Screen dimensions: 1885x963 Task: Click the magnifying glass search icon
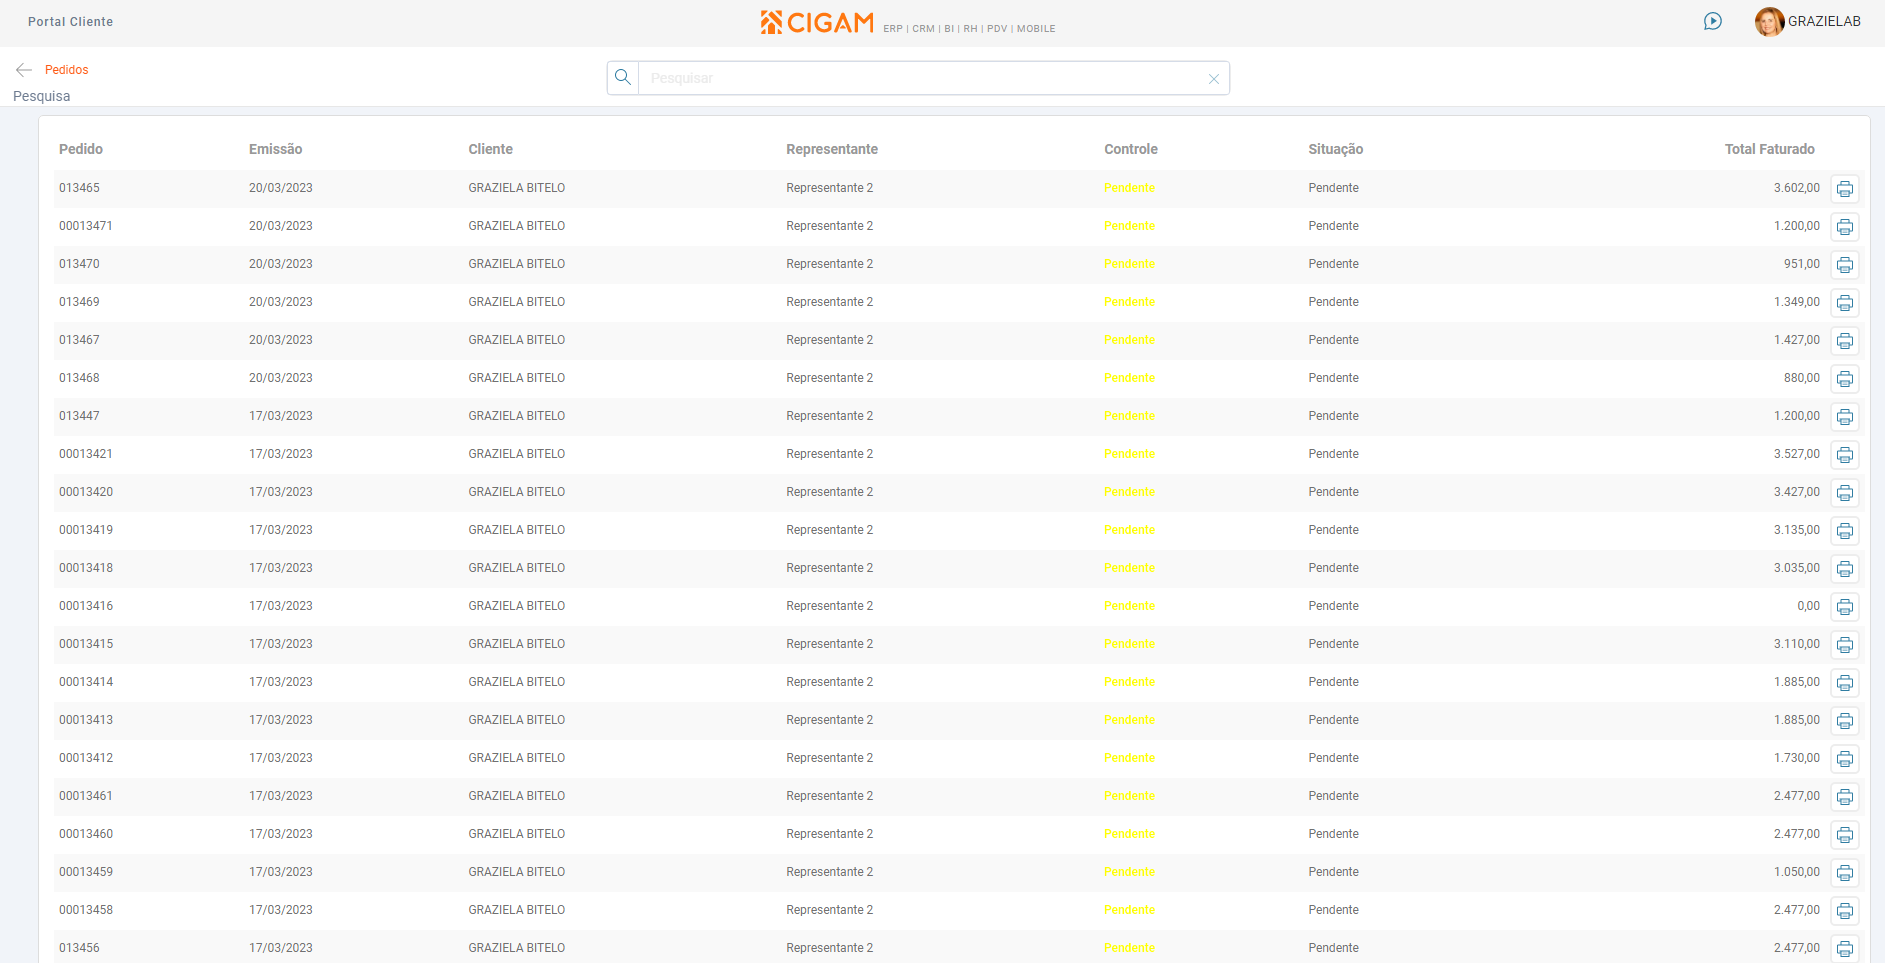pyautogui.click(x=623, y=78)
